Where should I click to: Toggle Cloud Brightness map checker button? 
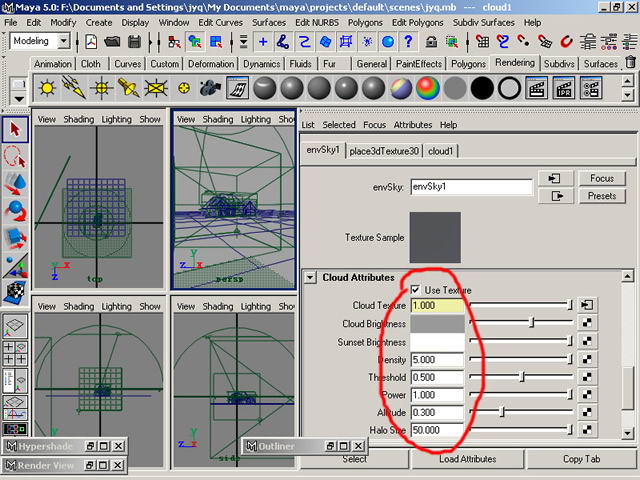(587, 322)
